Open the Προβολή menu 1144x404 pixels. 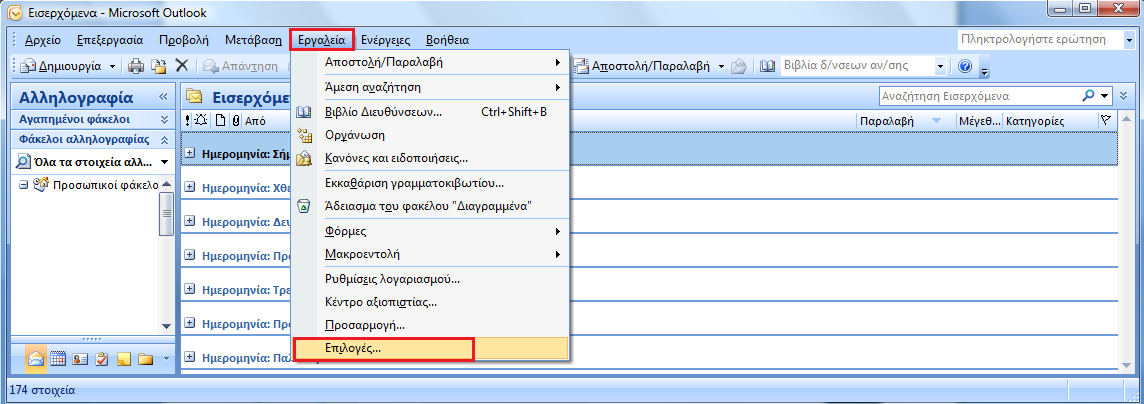(x=184, y=39)
